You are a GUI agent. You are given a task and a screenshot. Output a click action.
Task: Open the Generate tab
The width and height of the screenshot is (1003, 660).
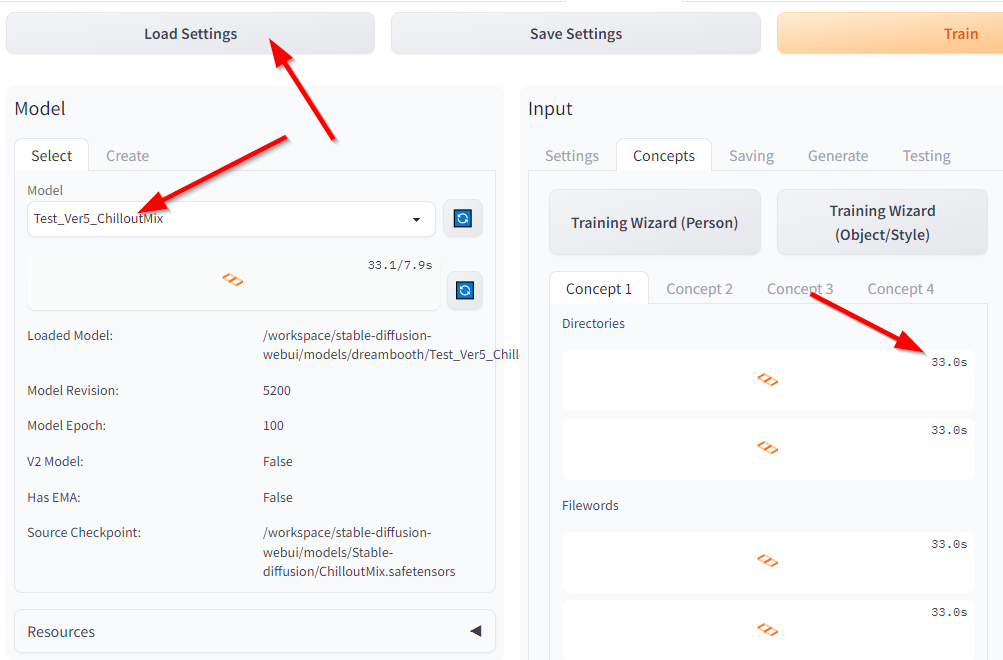point(838,155)
